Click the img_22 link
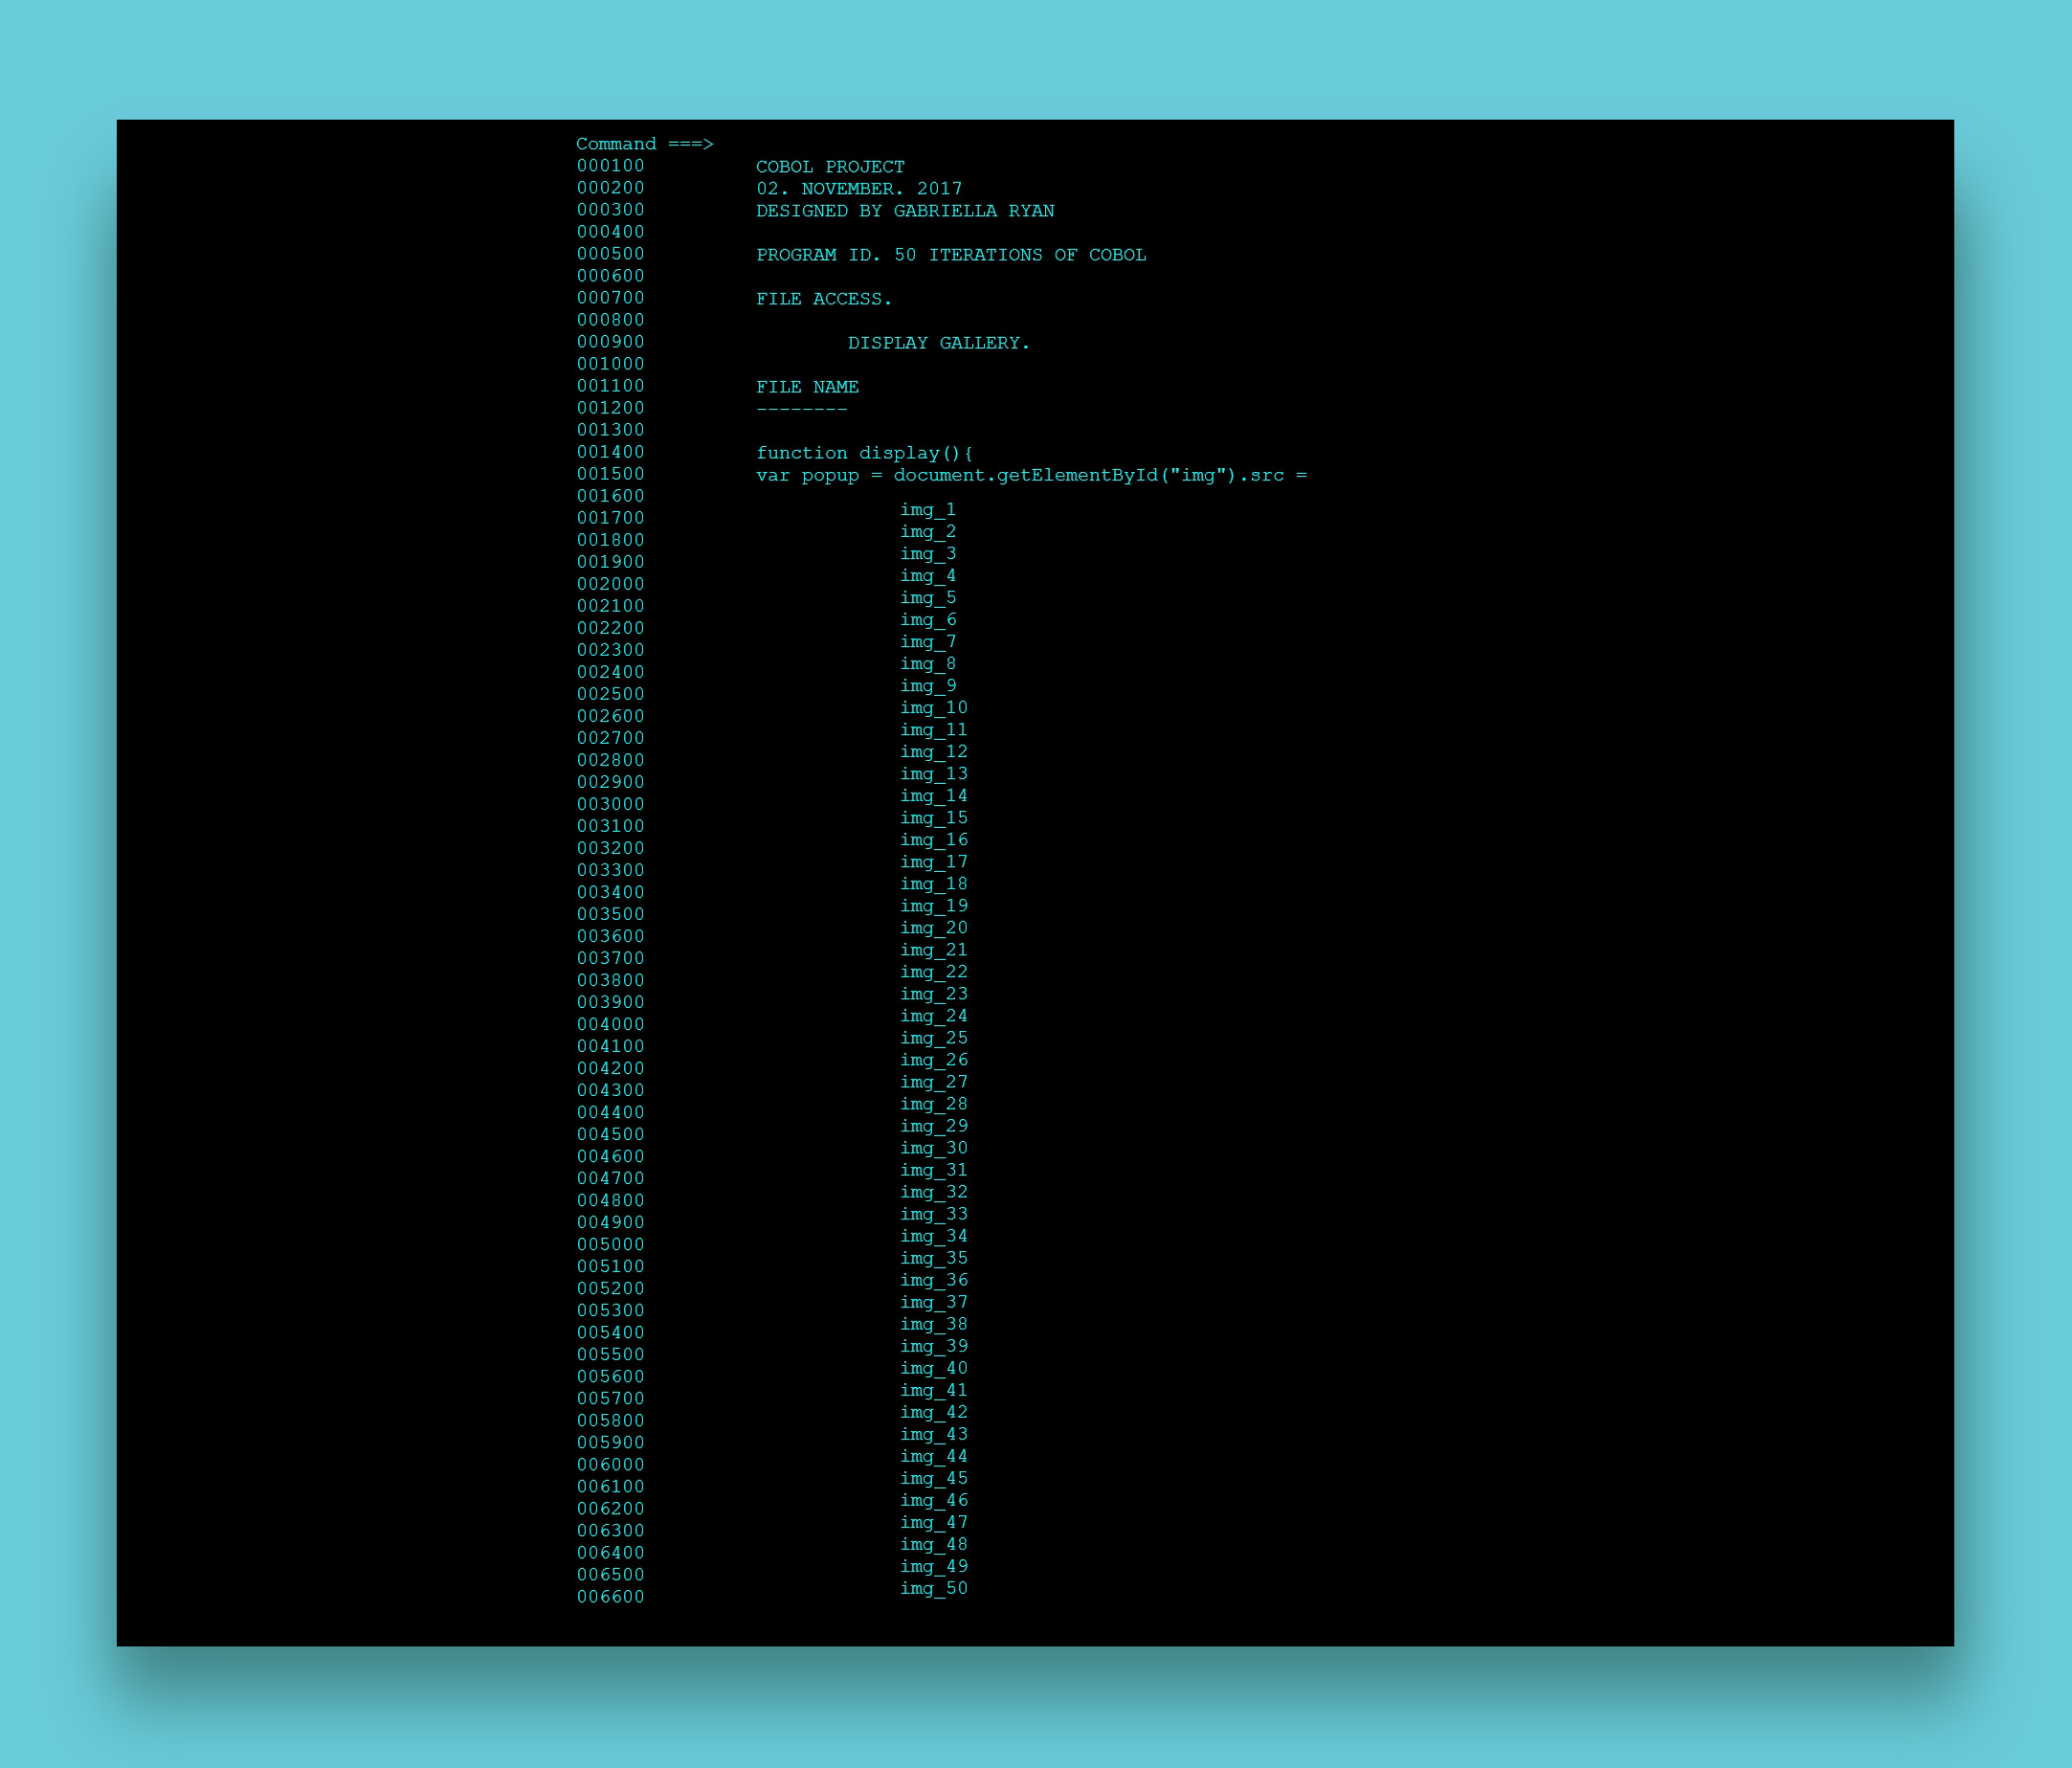Image resolution: width=2072 pixels, height=1768 pixels. pos(933,972)
